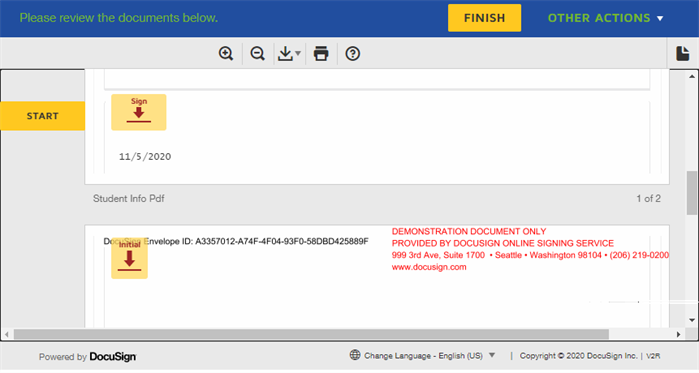Click the globe language icon
The height and width of the screenshot is (373, 699).
[x=355, y=355]
